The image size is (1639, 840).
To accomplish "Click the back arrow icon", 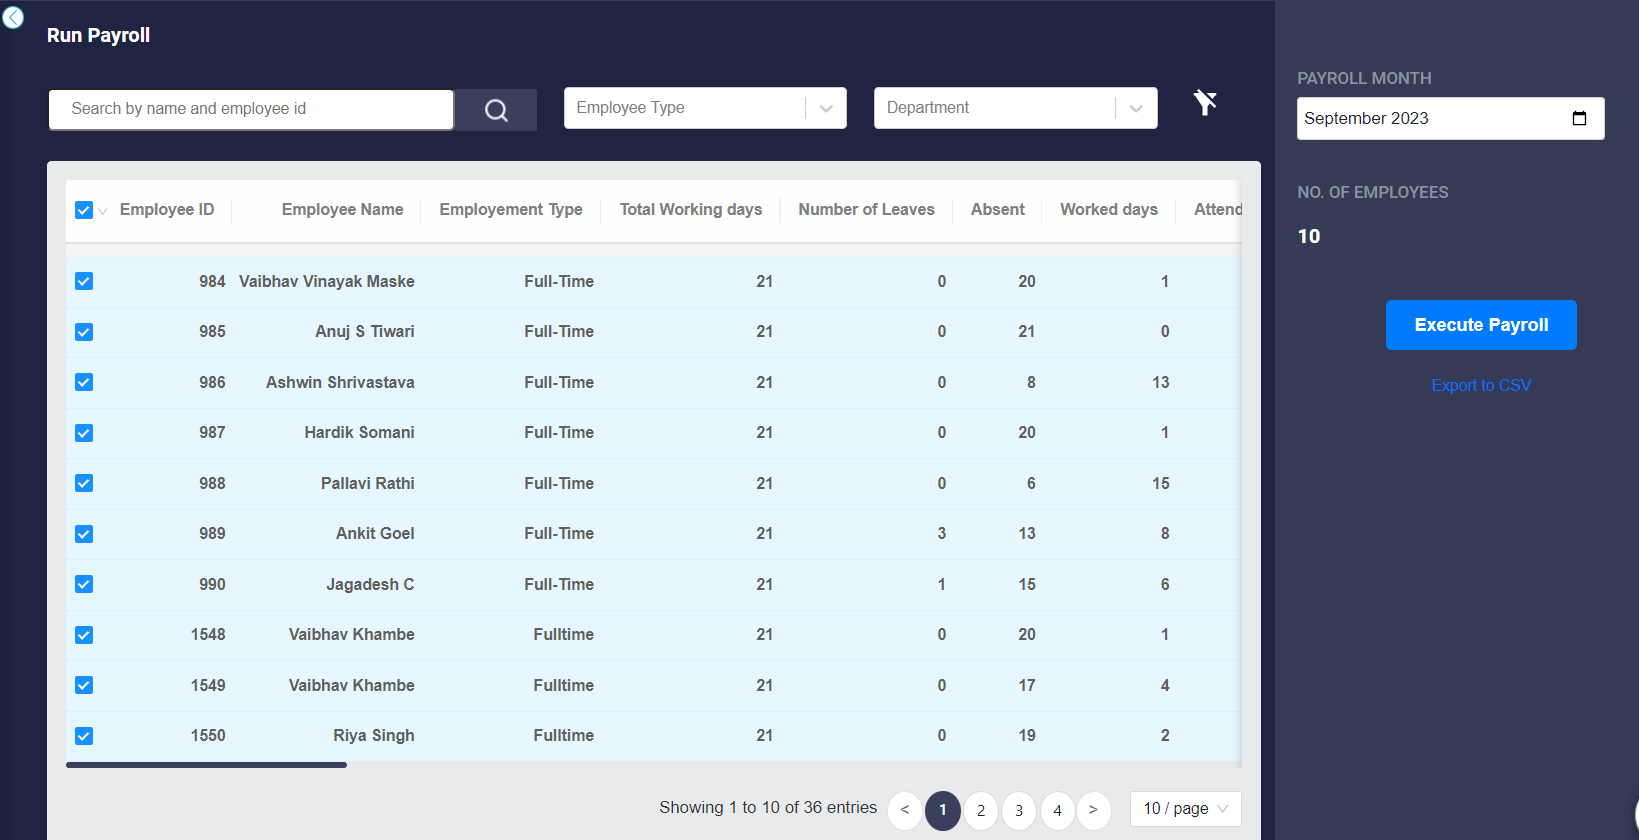I will click(13, 17).
